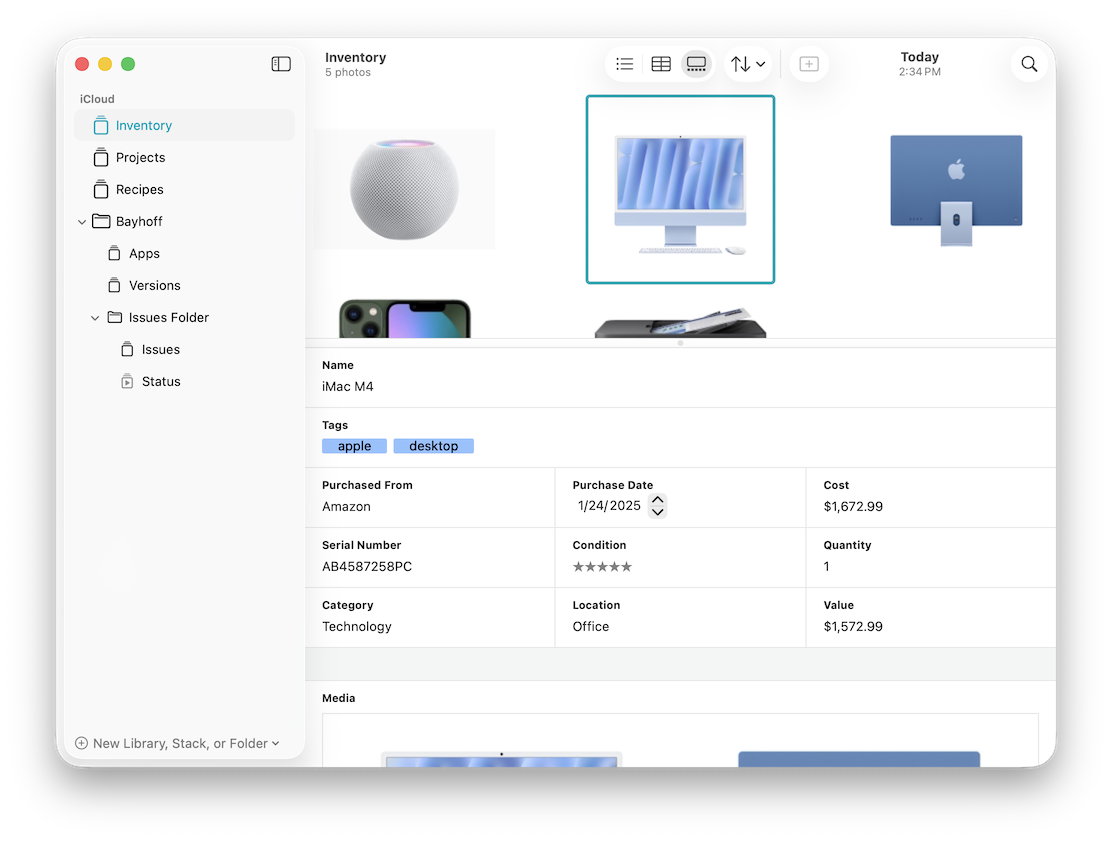This screenshot has width=1112, height=841.
Task: Open the Issues library under Issues Folder
Action: (163, 349)
